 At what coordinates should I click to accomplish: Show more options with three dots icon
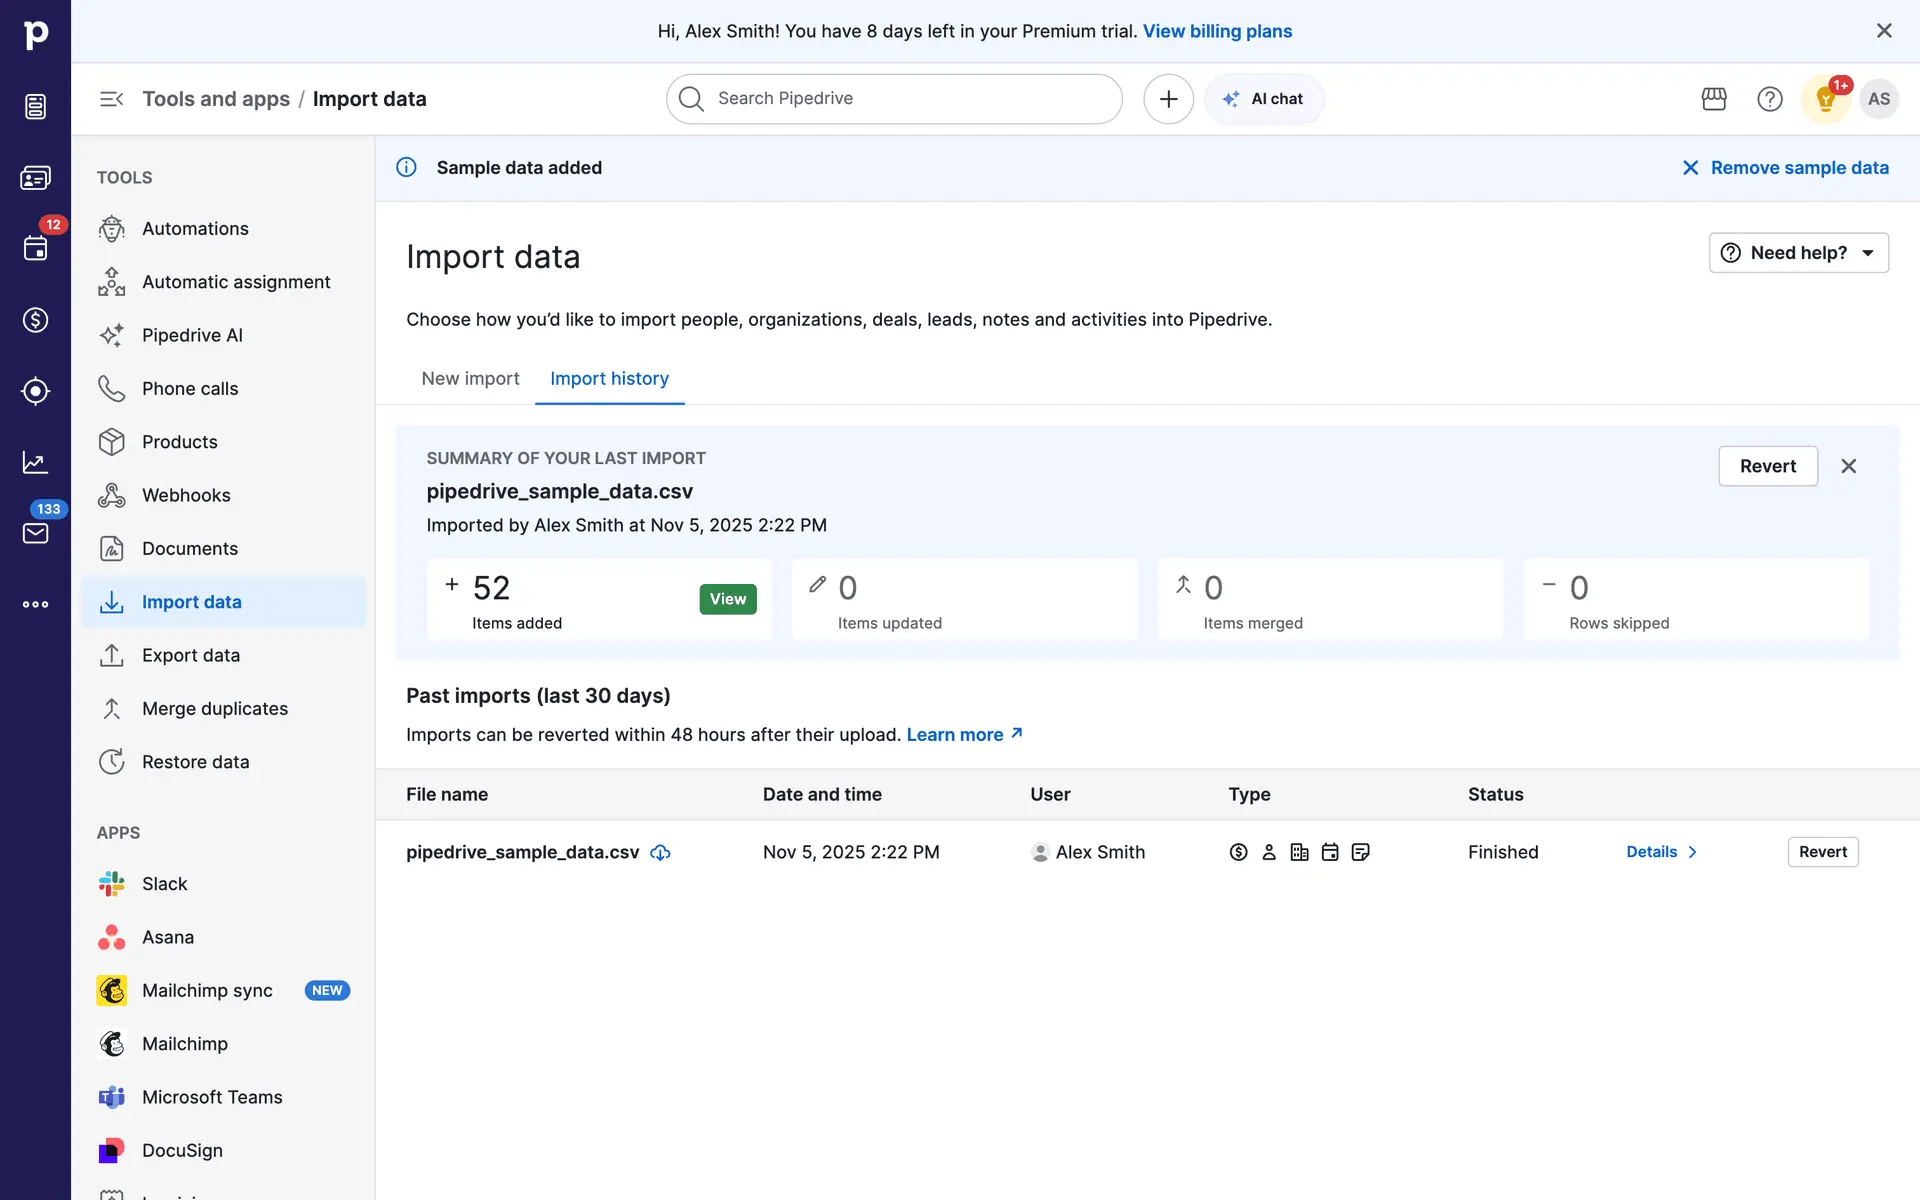click(x=35, y=604)
